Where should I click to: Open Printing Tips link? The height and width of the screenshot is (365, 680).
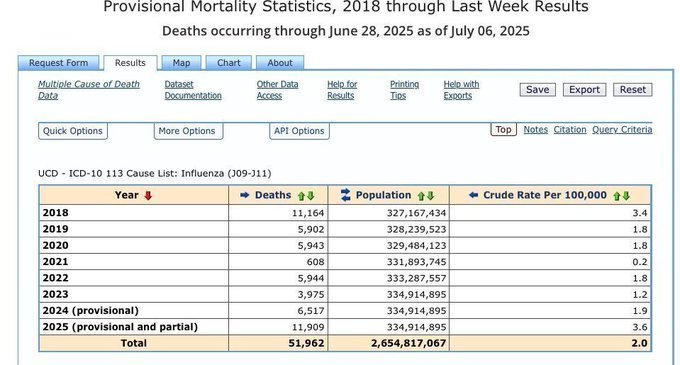[x=404, y=90]
